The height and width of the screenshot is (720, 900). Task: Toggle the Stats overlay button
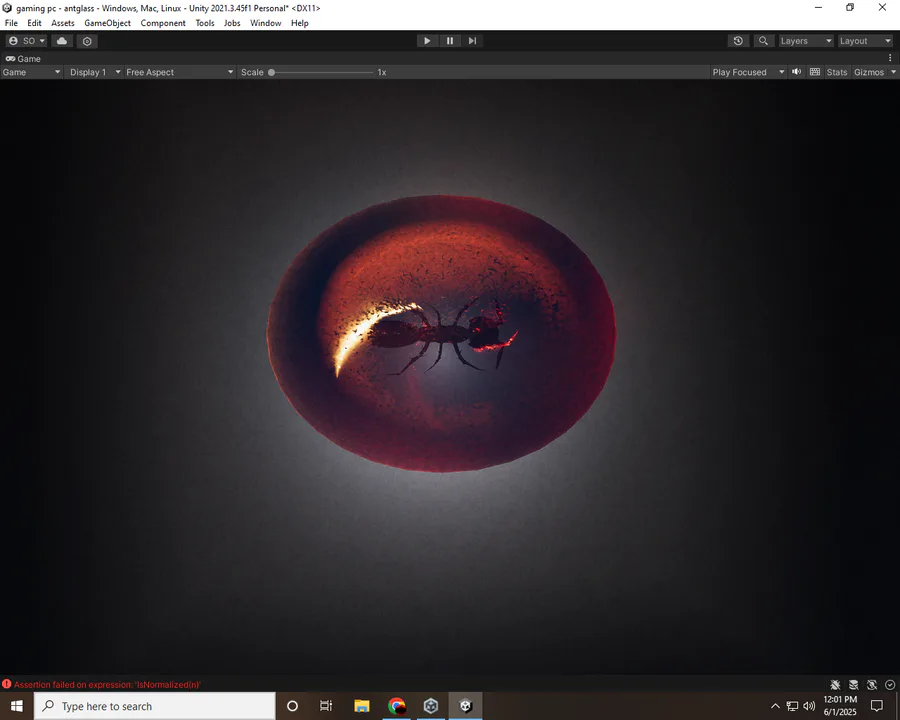point(837,72)
